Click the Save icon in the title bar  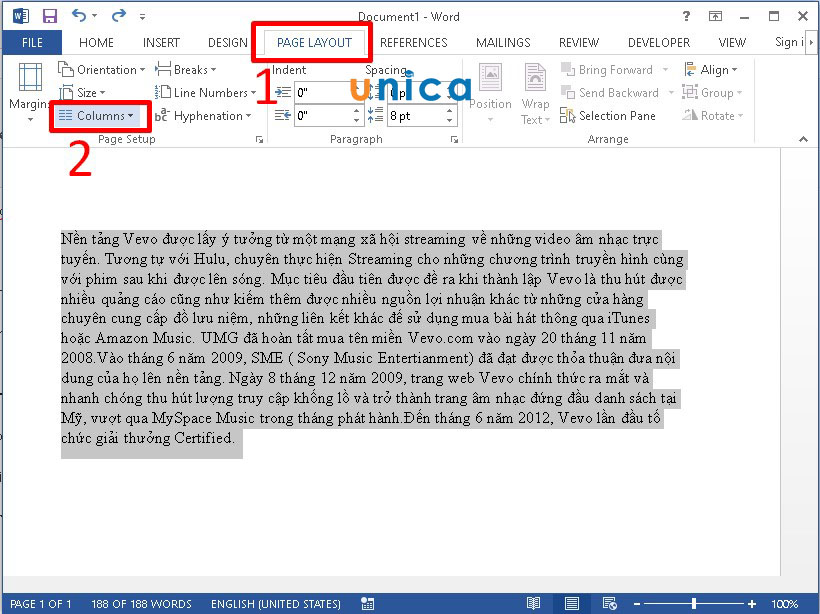click(50, 16)
